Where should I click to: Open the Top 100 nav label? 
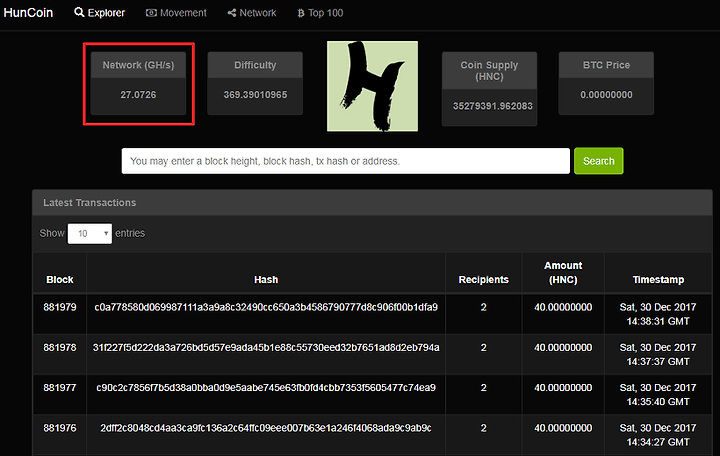coord(326,13)
